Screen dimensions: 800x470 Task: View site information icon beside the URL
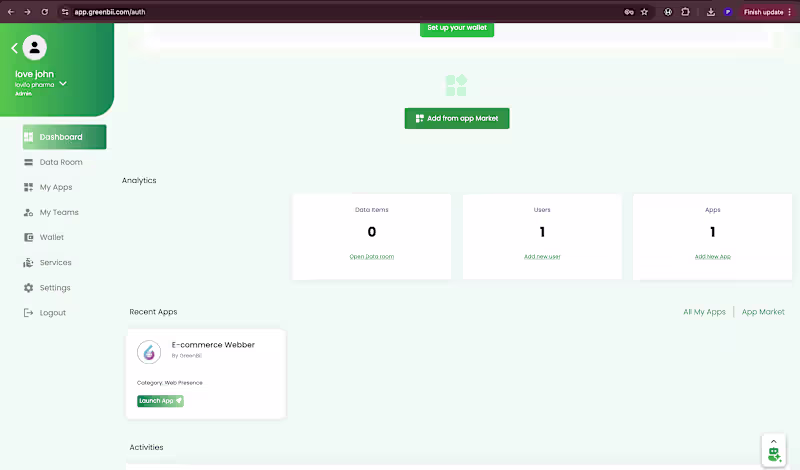[x=65, y=12]
